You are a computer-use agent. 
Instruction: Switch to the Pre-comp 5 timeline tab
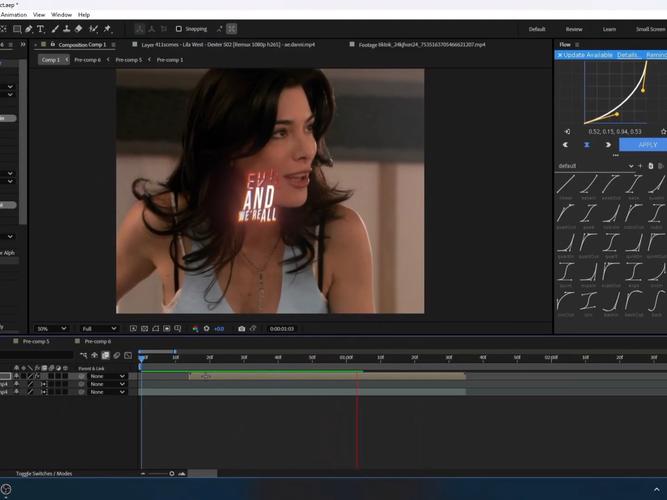(36, 341)
